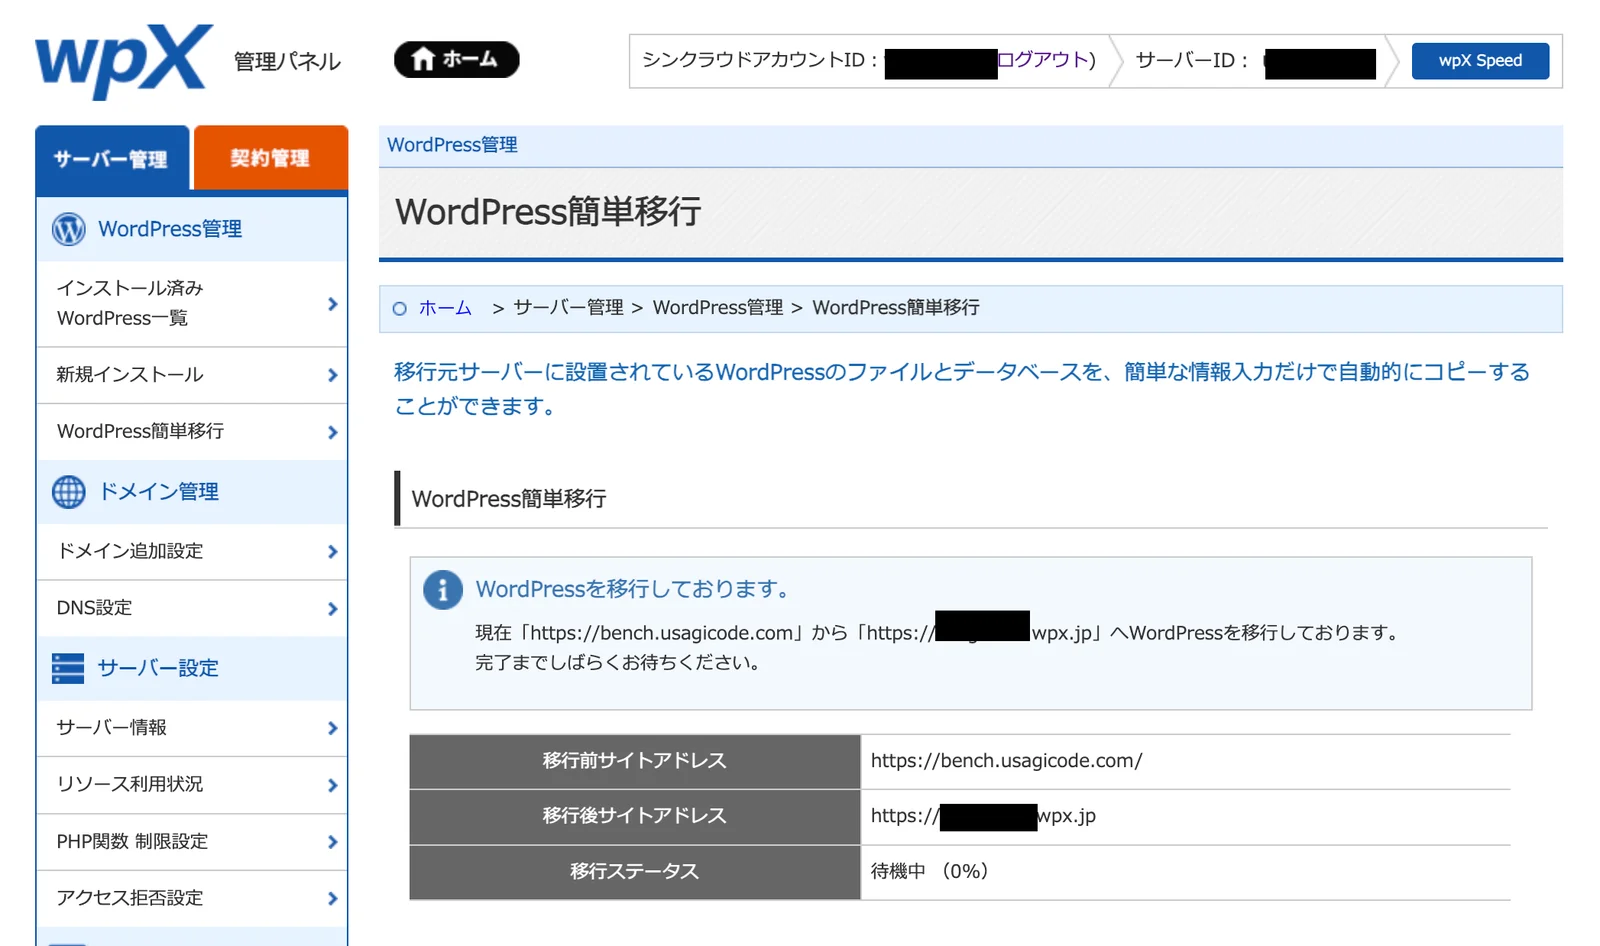Screen dimensions: 1600x946
Task: Click chevron beside DNS設定
Action: click(333, 609)
